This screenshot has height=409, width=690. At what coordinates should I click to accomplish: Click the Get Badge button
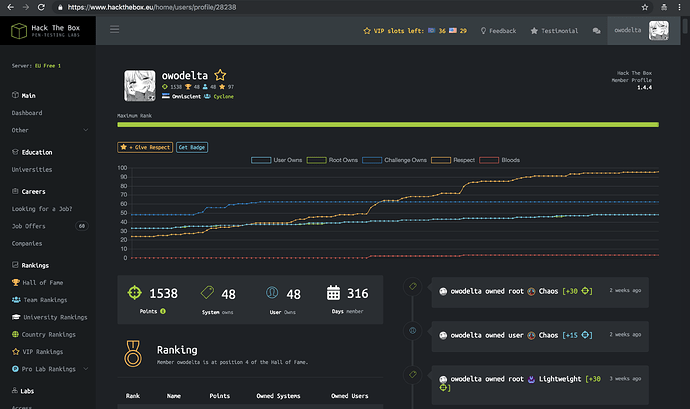pos(192,147)
